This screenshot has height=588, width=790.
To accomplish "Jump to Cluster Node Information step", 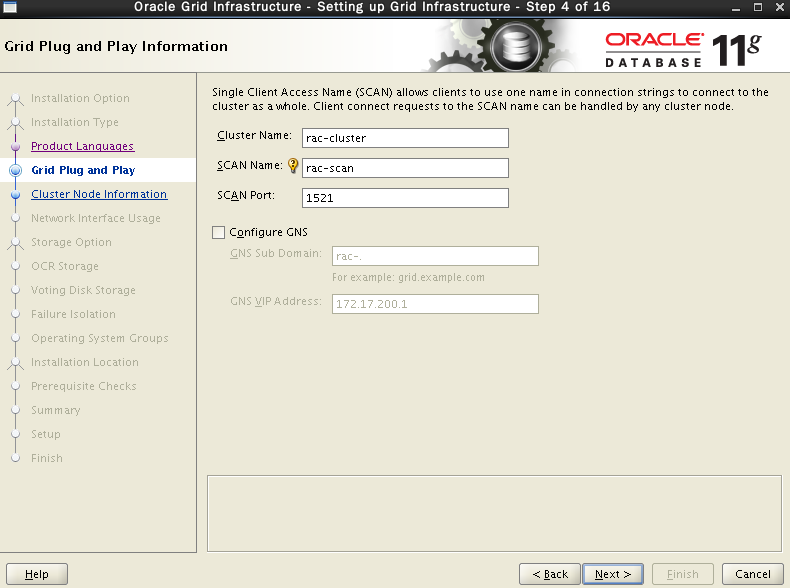I will tap(99, 195).
